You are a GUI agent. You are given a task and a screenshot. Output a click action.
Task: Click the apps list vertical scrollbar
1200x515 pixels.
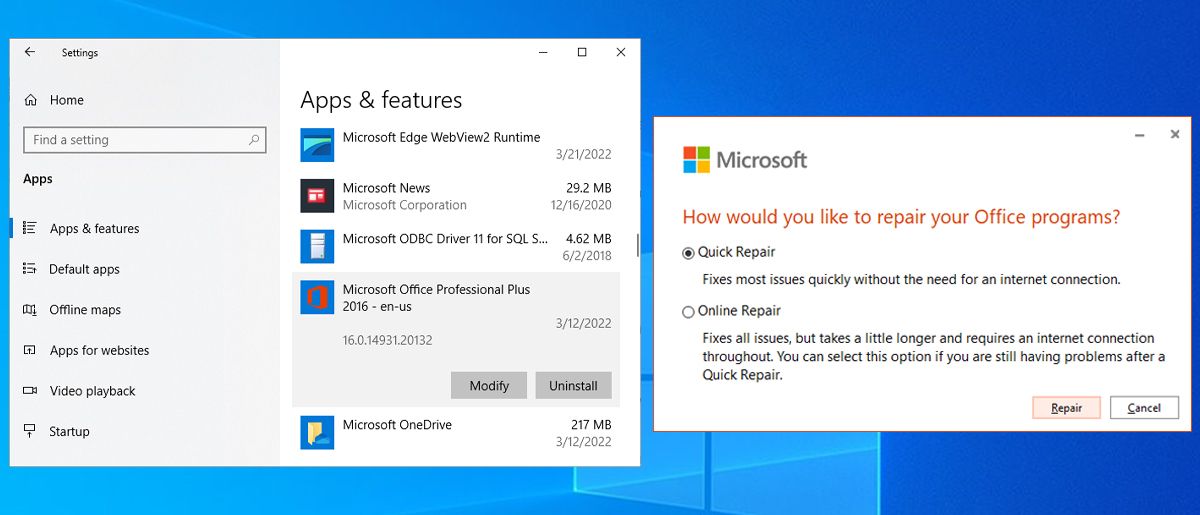(637, 244)
